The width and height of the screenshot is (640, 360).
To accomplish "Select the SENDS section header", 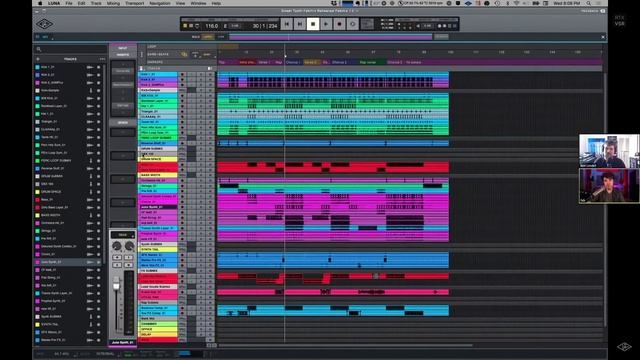I will point(122,122).
